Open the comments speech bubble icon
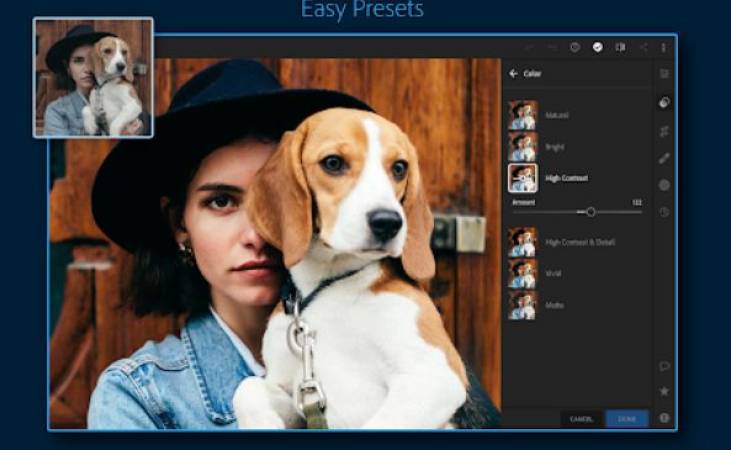Viewport: 731px width, 450px height. [x=664, y=367]
